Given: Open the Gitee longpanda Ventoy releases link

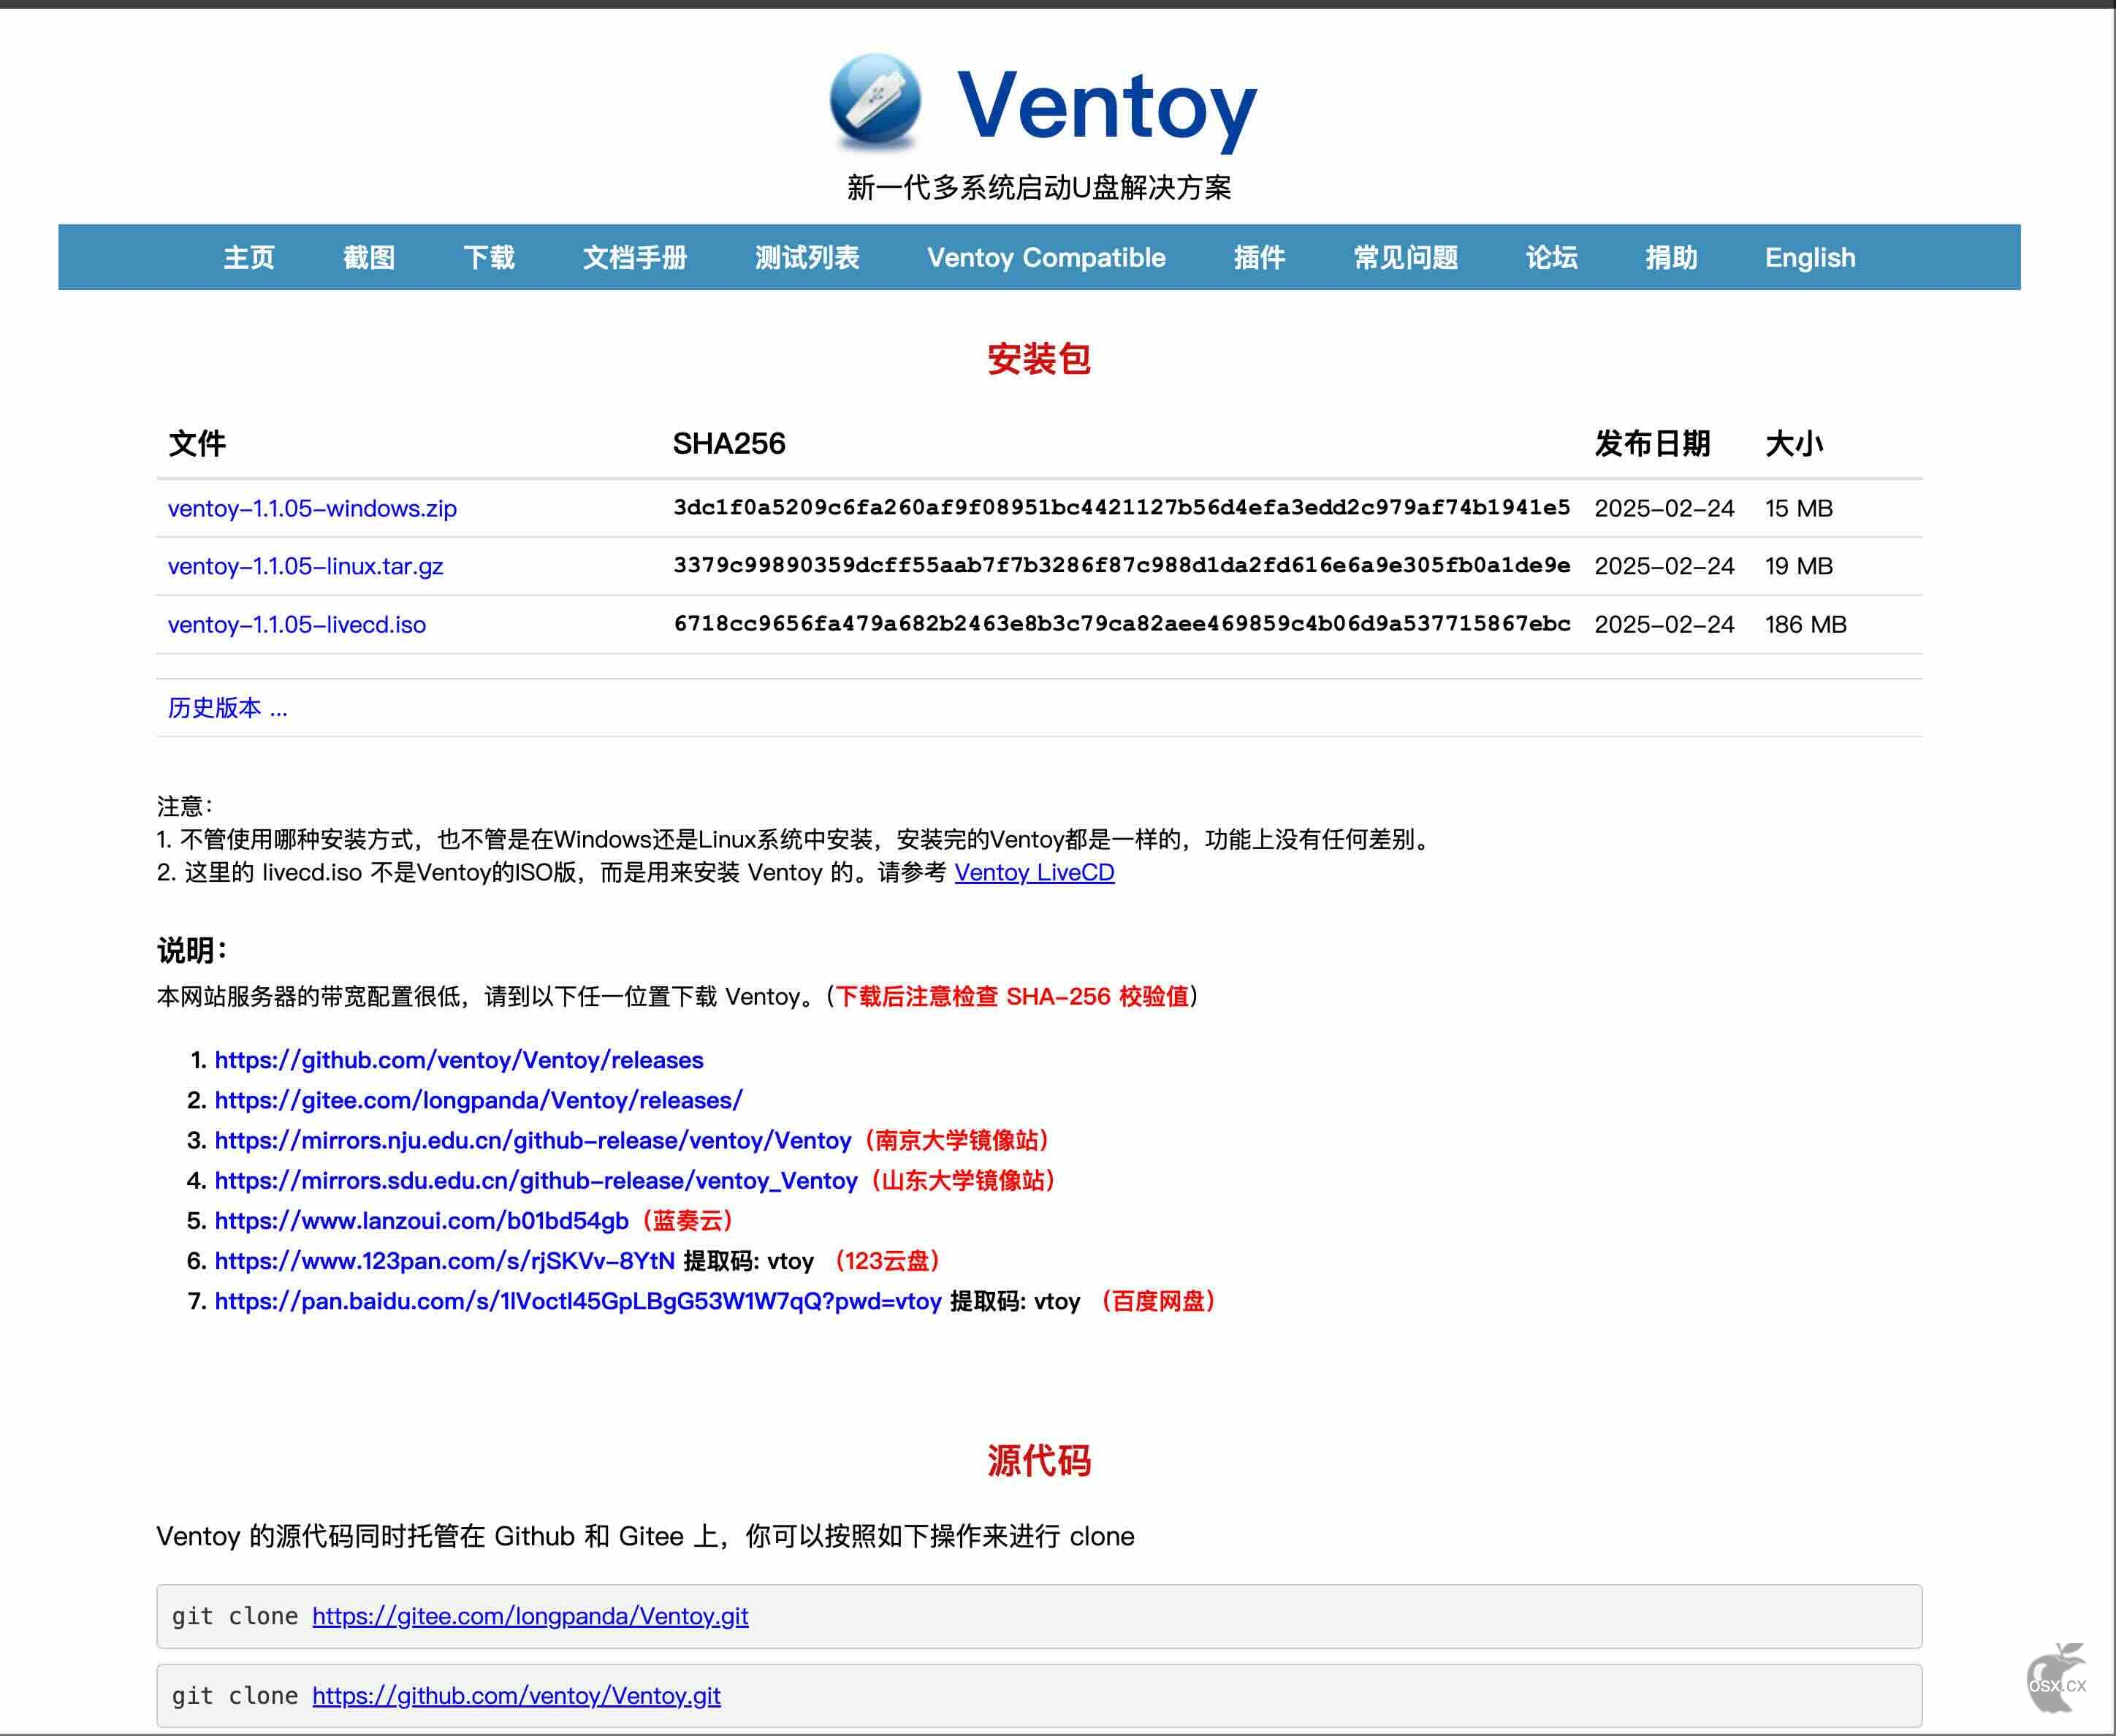Looking at the screenshot, I should [x=478, y=1100].
